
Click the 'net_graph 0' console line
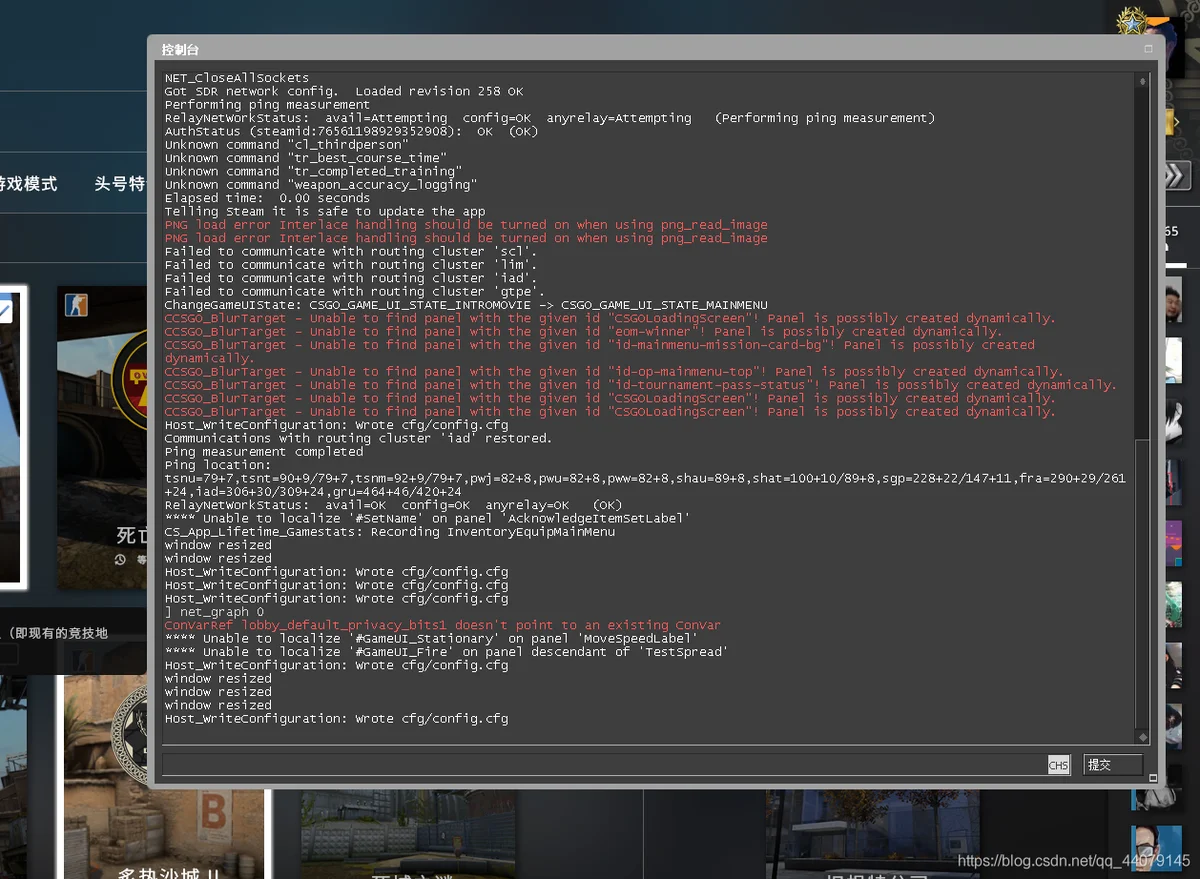point(214,612)
